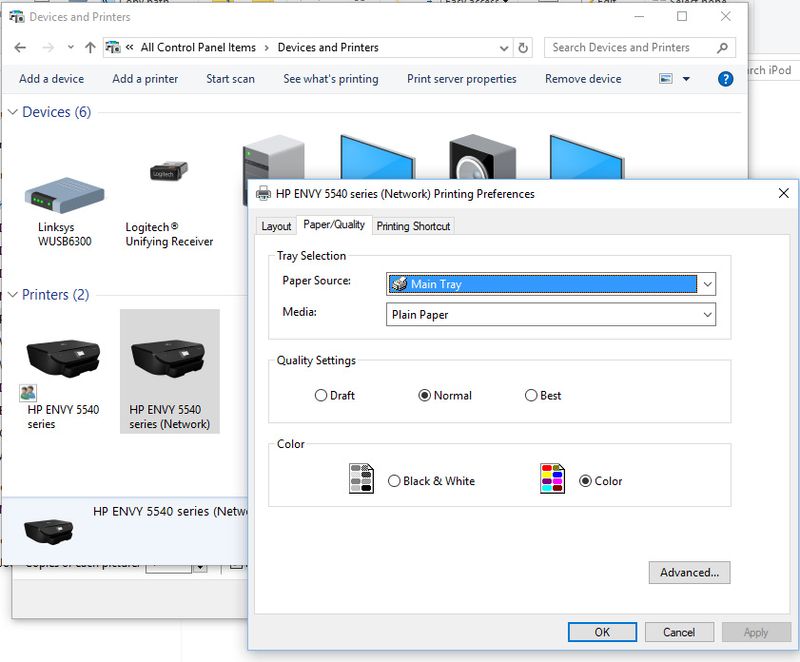This screenshot has height=662, width=800.
Task: Click Remove device
Action: [x=583, y=79]
